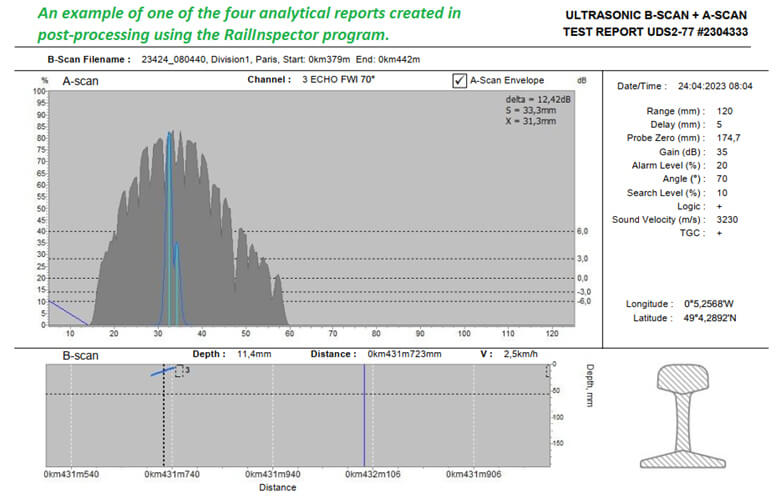Select the speed value 2,5km/h
Image resolution: width=776 pixels, height=504 pixels.
pyautogui.click(x=521, y=354)
